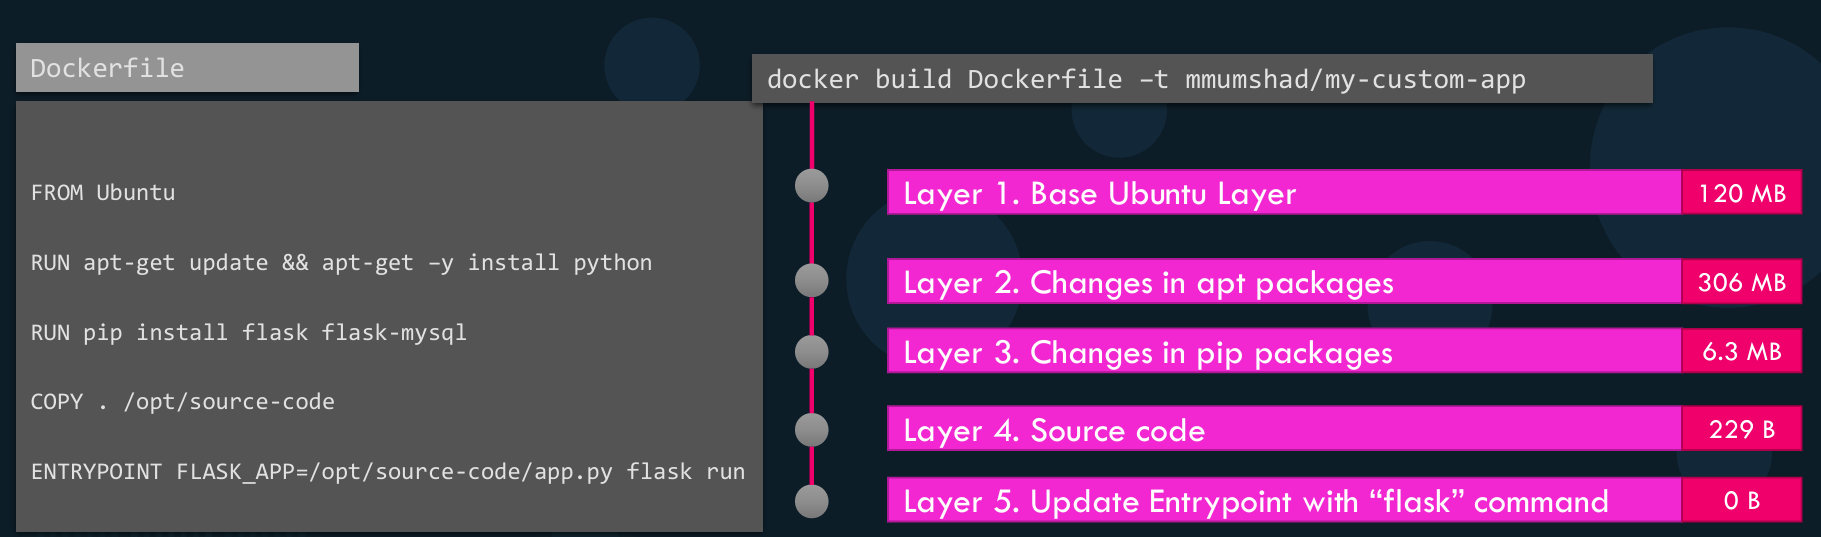This screenshot has width=1821, height=537.
Task: Click the Layer 4 Source code bar
Action: click(1283, 430)
